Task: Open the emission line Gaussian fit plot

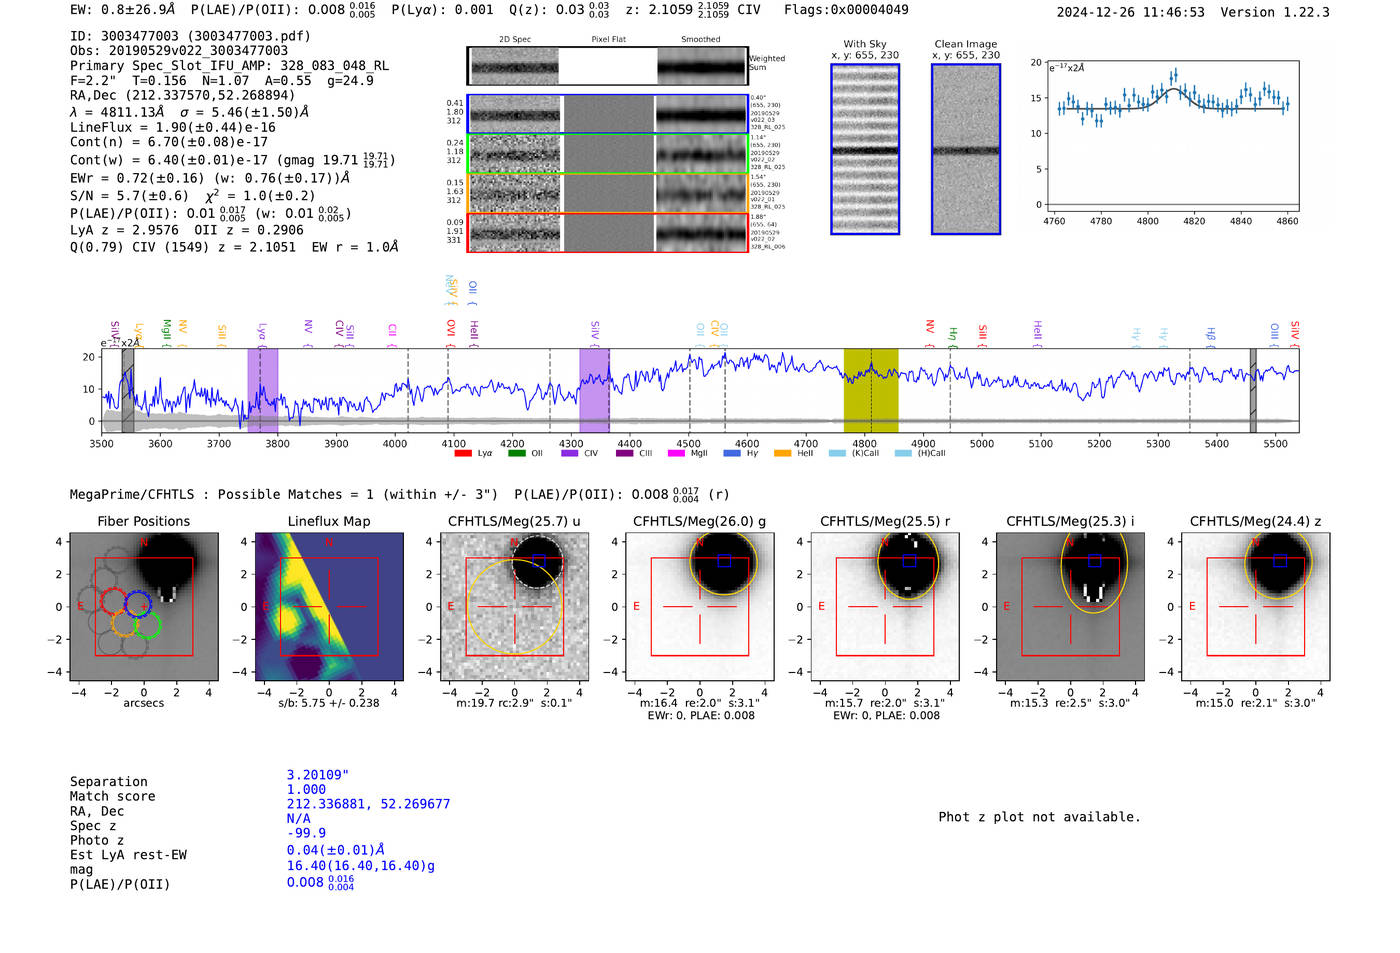Action: click(x=1172, y=136)
